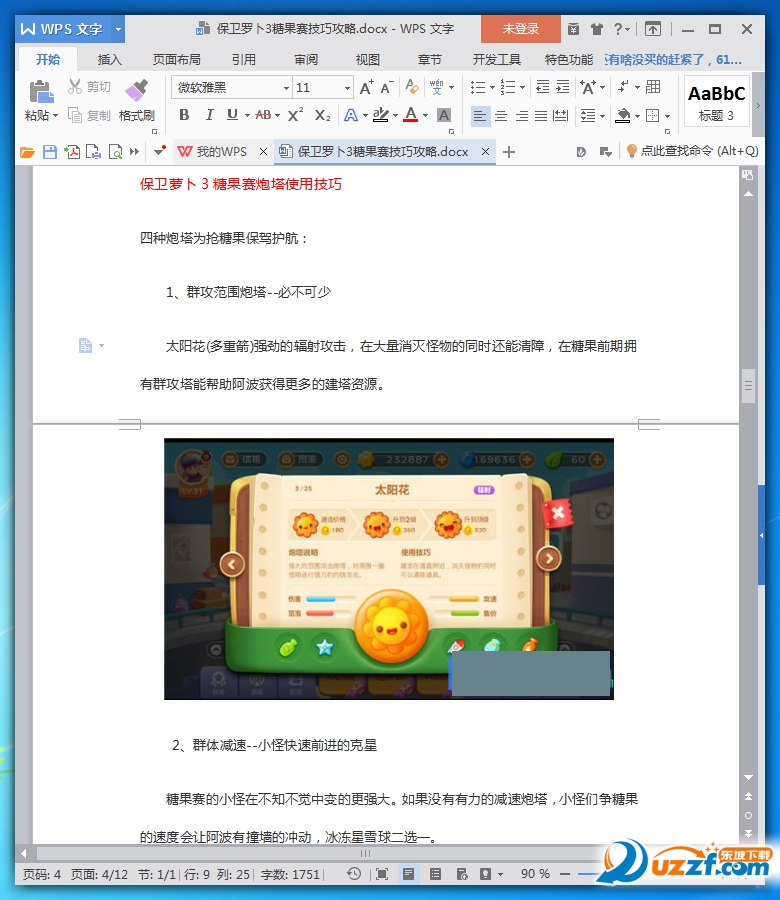Switch to web layout view in status bar
The width and height of the screenshot is (780, 900).
462,874
